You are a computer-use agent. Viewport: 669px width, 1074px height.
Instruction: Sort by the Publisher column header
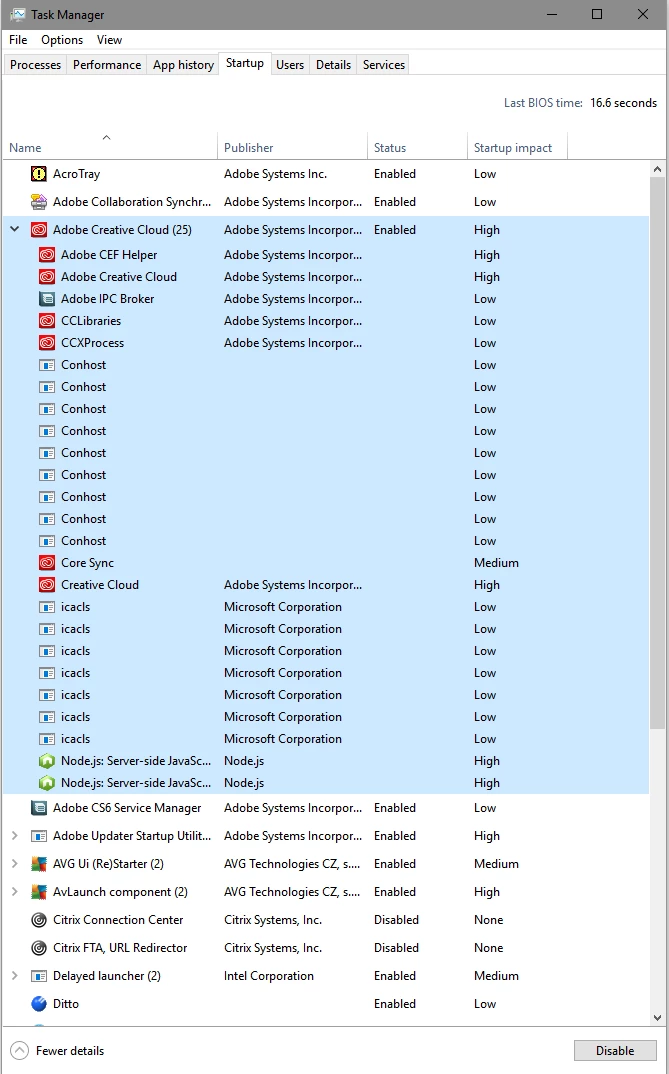click(292, 147)
